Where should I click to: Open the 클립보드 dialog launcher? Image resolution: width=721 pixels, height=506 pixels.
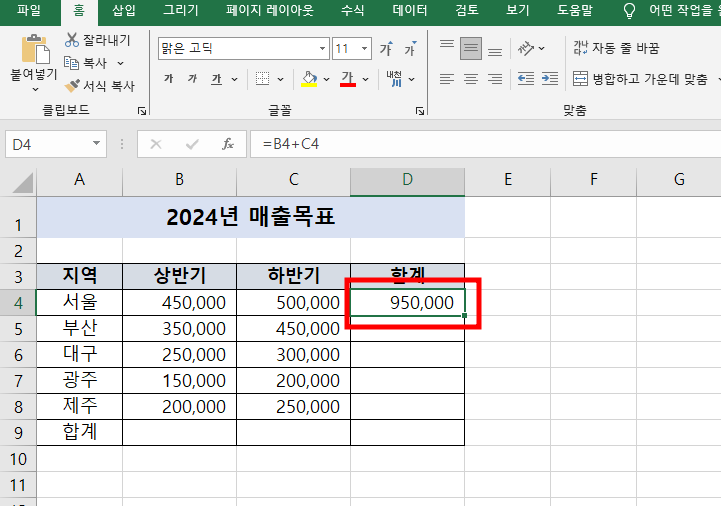coord(142,110)
